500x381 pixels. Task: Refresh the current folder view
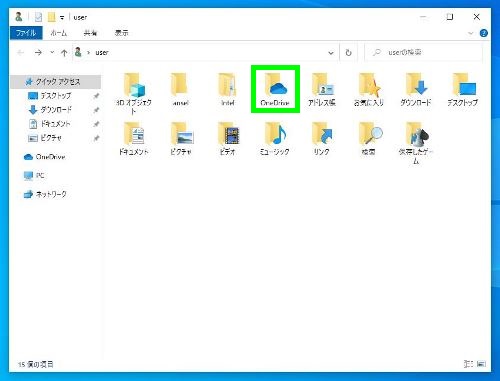(348, 53)
